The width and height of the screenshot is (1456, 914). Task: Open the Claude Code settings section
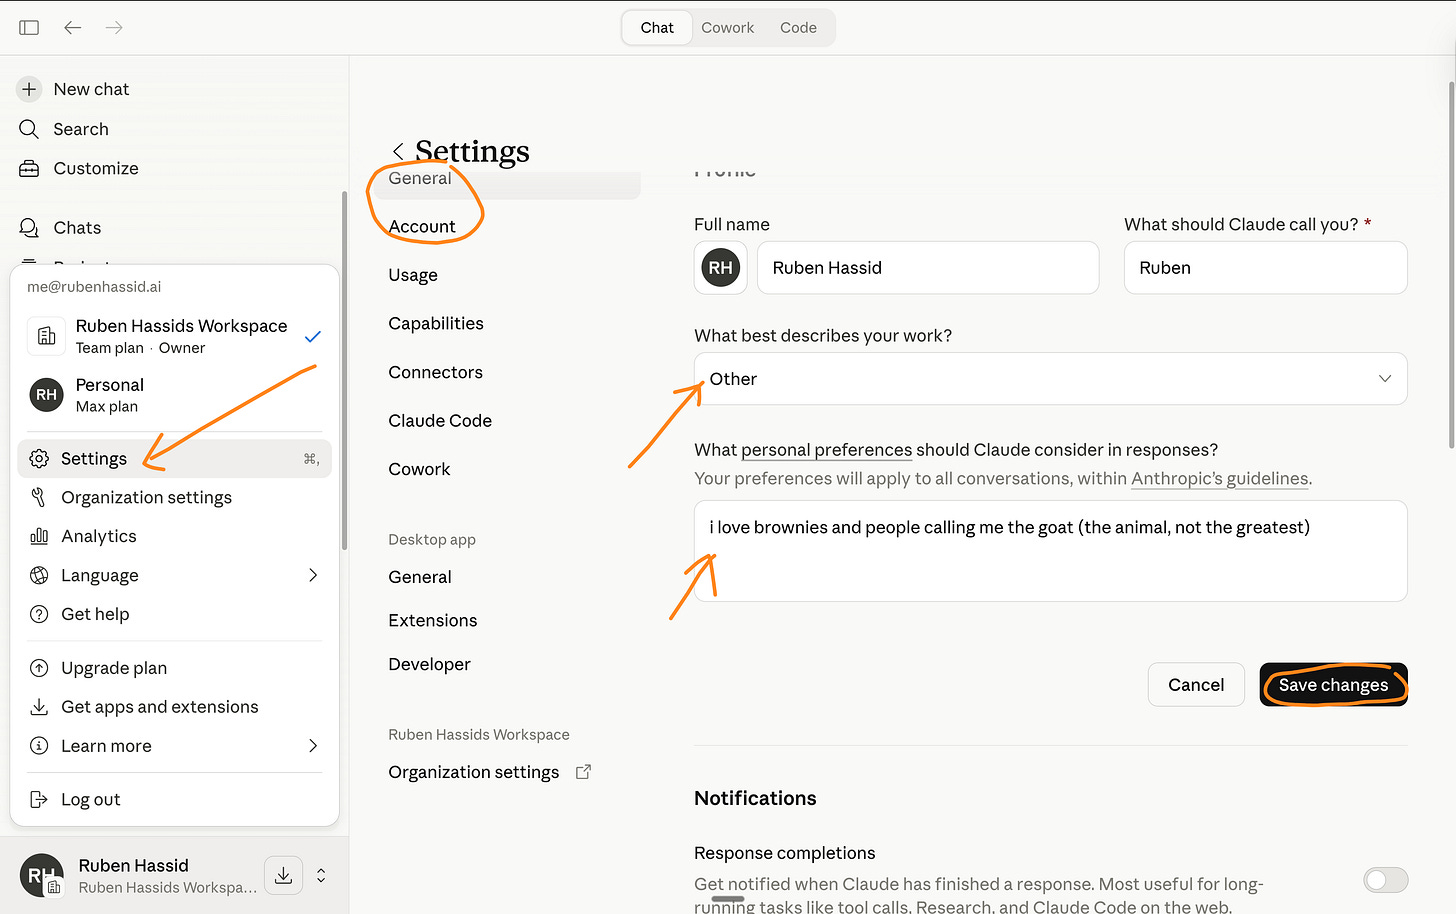point(440,421)
